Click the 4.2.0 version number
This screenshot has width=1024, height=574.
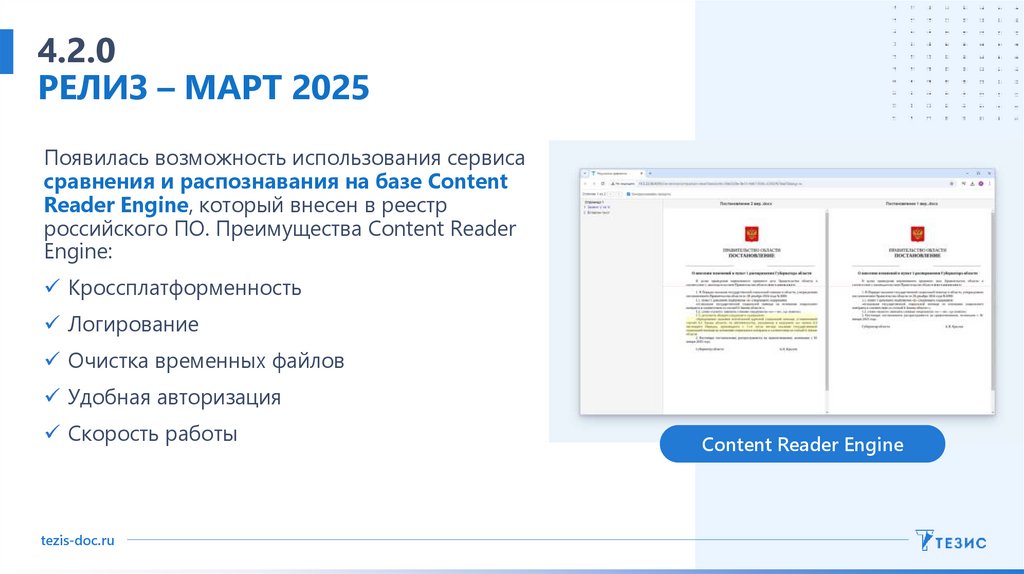click(76, 50)
